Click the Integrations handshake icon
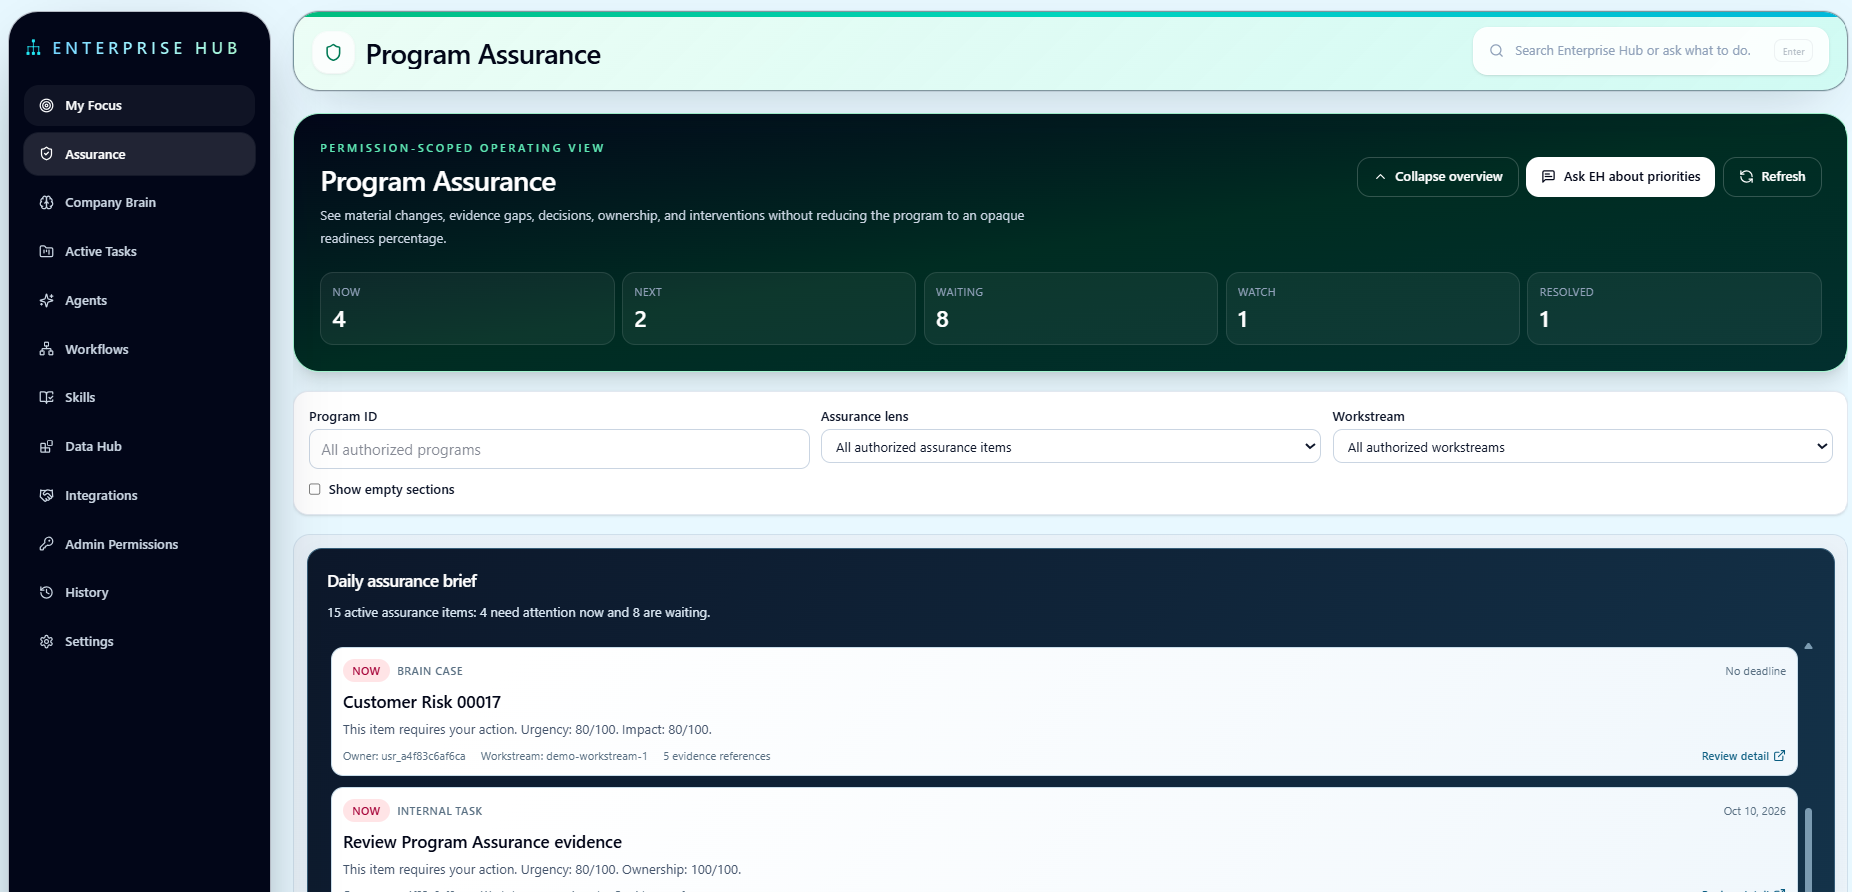 point(46,495)
